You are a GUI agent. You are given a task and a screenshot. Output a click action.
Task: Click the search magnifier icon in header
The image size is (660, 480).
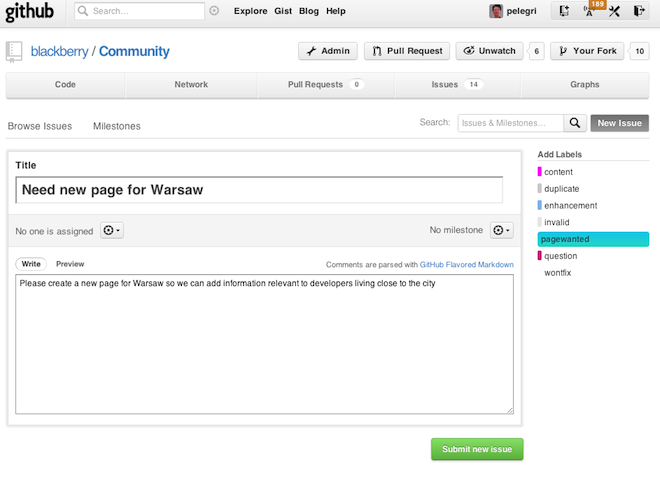click(83, 11)
